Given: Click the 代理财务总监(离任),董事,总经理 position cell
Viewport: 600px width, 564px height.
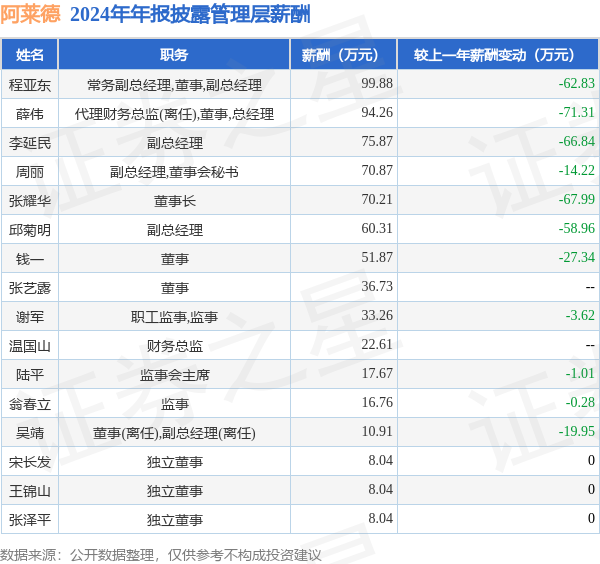Looking at the screenshot, I should coord(174,114).
